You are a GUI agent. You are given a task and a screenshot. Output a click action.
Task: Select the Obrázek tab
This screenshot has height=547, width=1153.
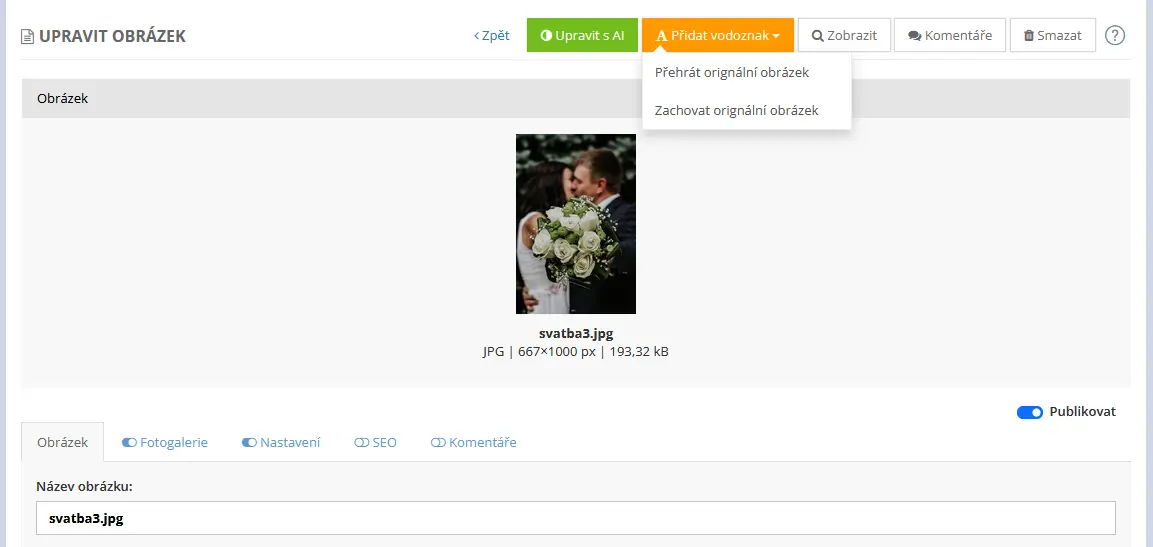(63, 443)
